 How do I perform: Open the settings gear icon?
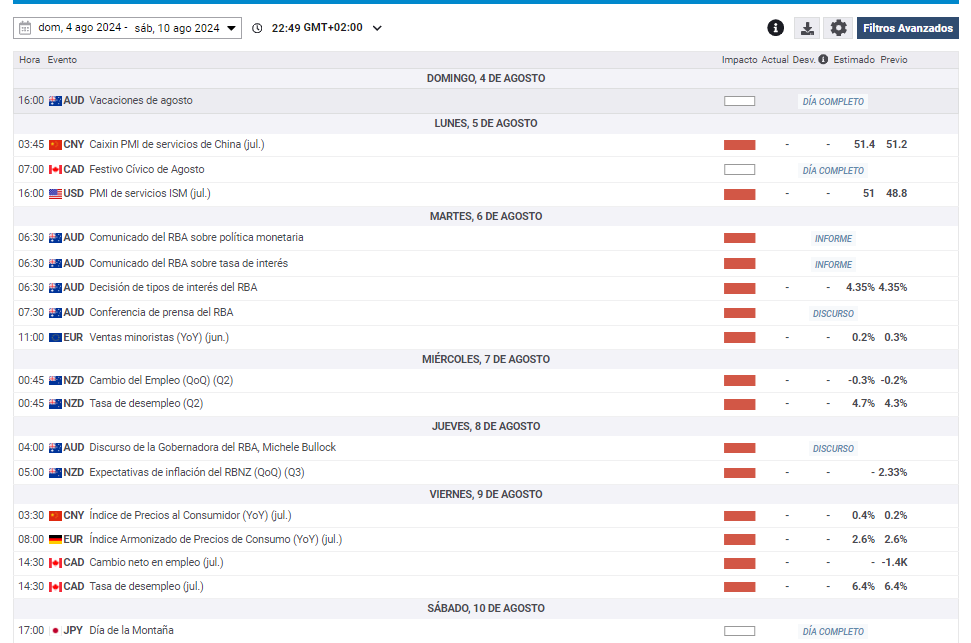pyautogui.click(x=838, y=28)
